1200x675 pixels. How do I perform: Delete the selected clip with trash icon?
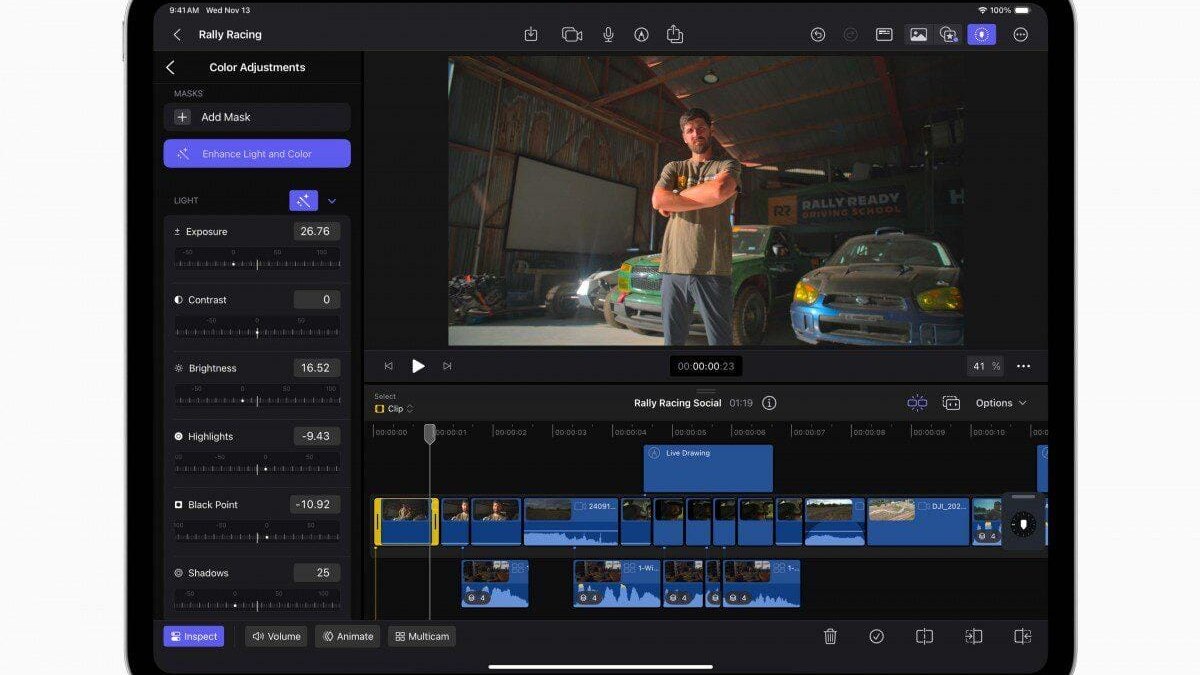pos(830,636)
